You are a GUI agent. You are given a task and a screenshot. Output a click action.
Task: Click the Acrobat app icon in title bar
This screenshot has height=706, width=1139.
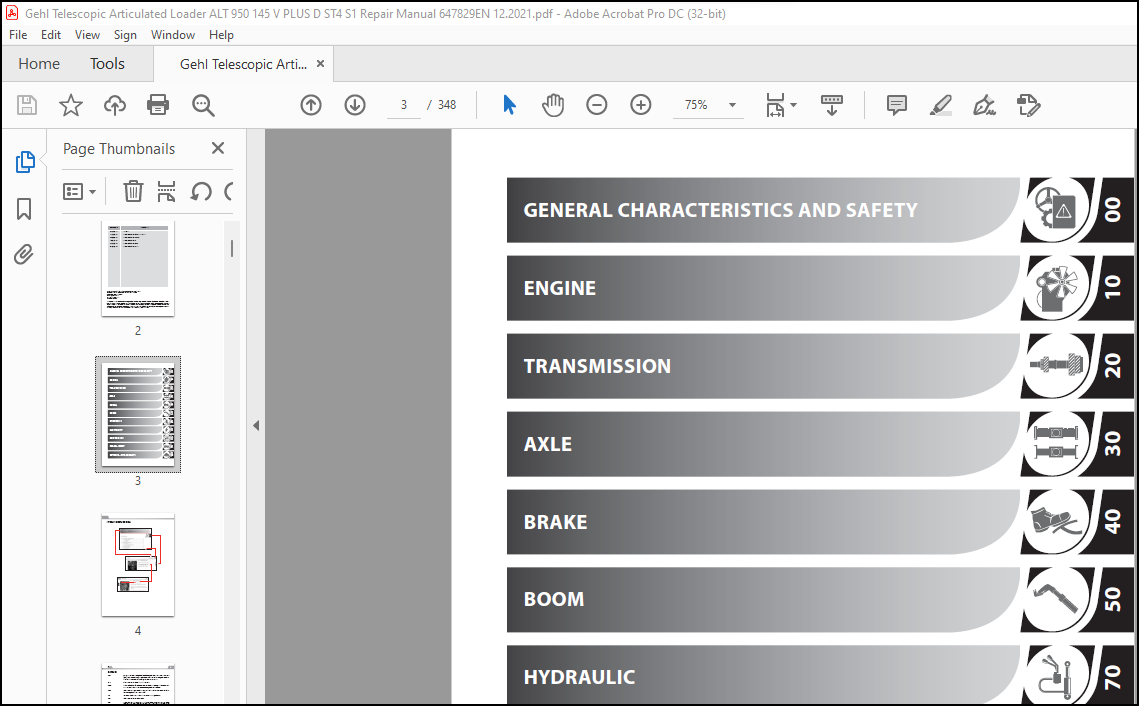tap(12, 13)
